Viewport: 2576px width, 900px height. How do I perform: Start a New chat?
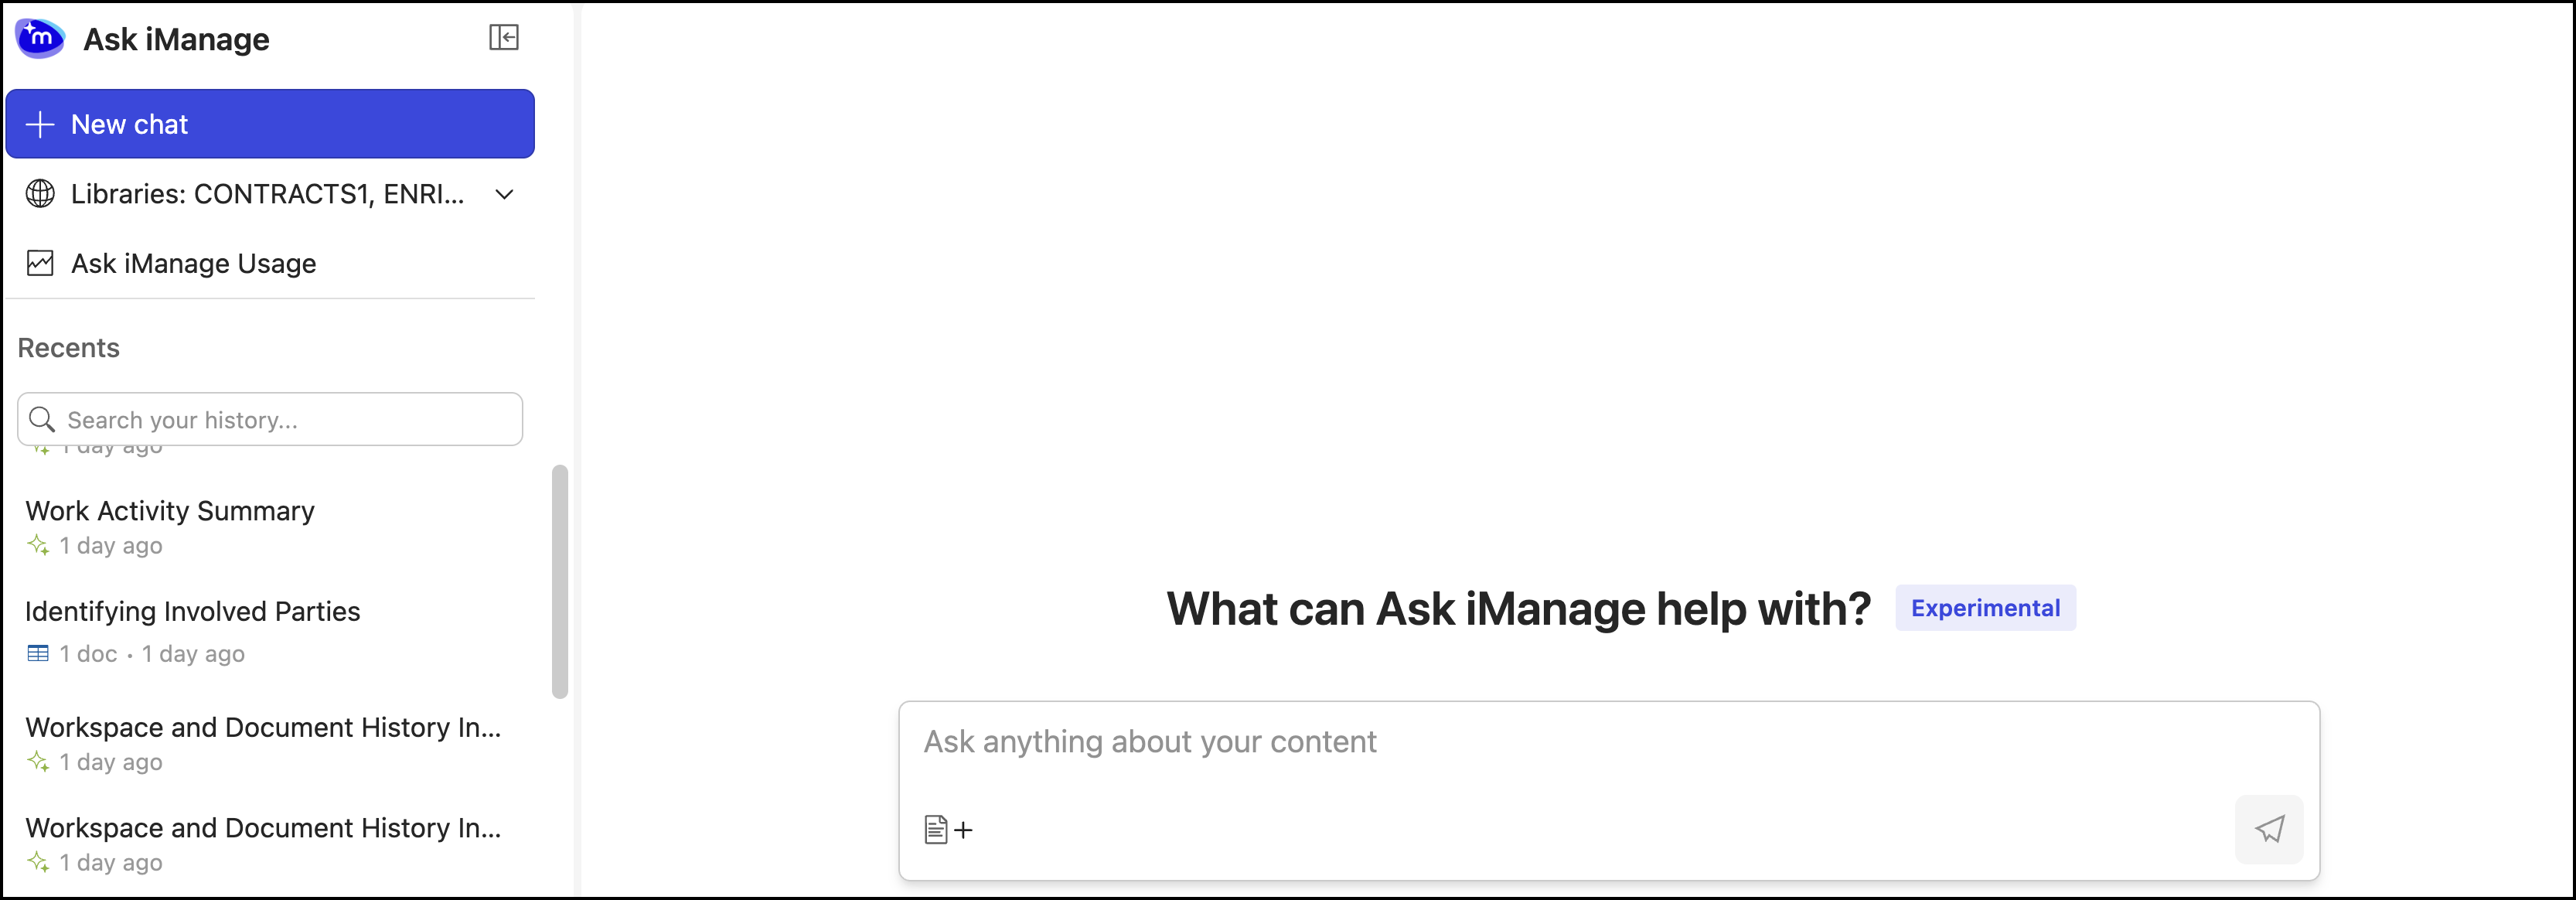click(x=269, y=124)
